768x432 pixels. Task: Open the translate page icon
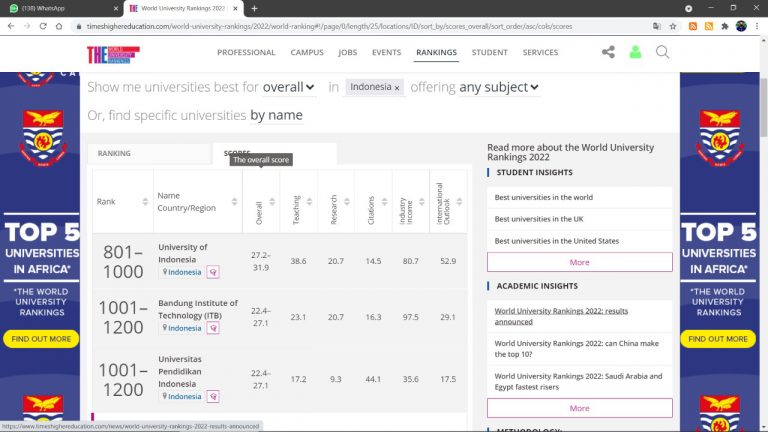tap(657, 26)
